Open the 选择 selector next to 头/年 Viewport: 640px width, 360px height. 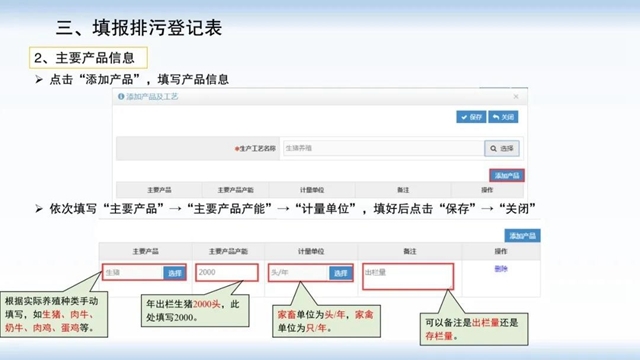point(340,273)
